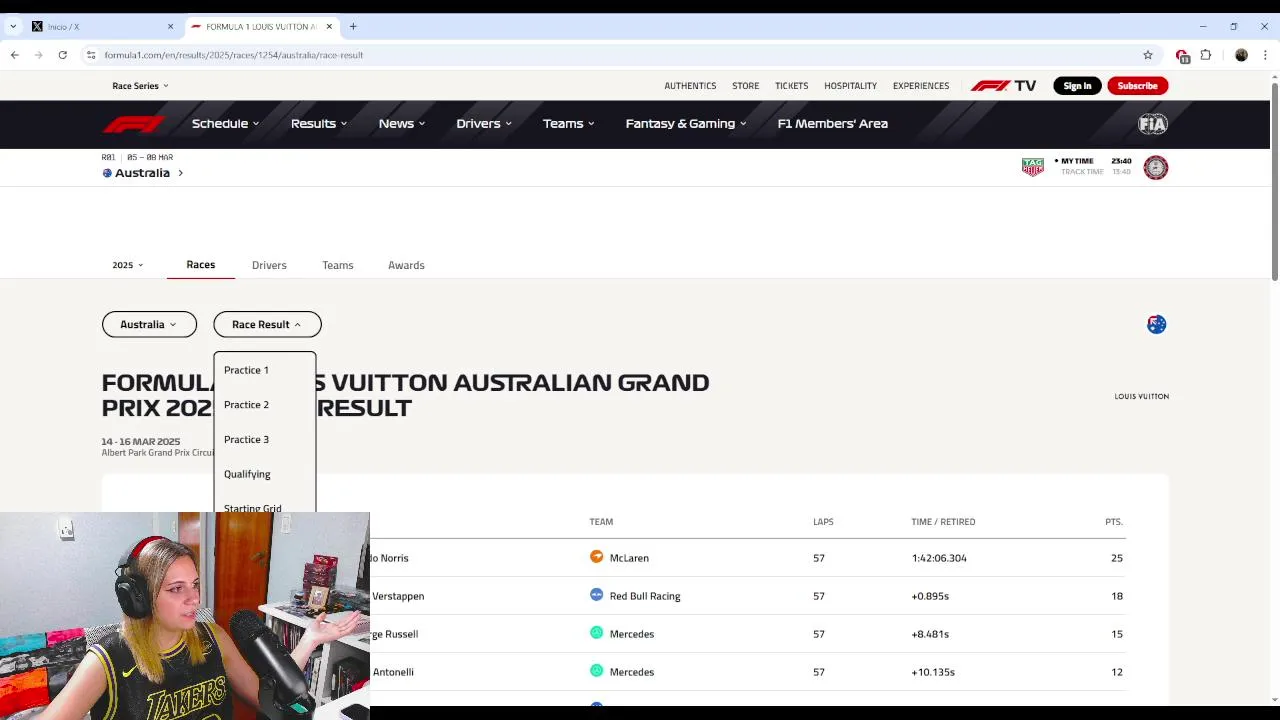This screenshot has width=1280, height=720.
Task: Click the site info icon in address bar
Action: (91, 55)
